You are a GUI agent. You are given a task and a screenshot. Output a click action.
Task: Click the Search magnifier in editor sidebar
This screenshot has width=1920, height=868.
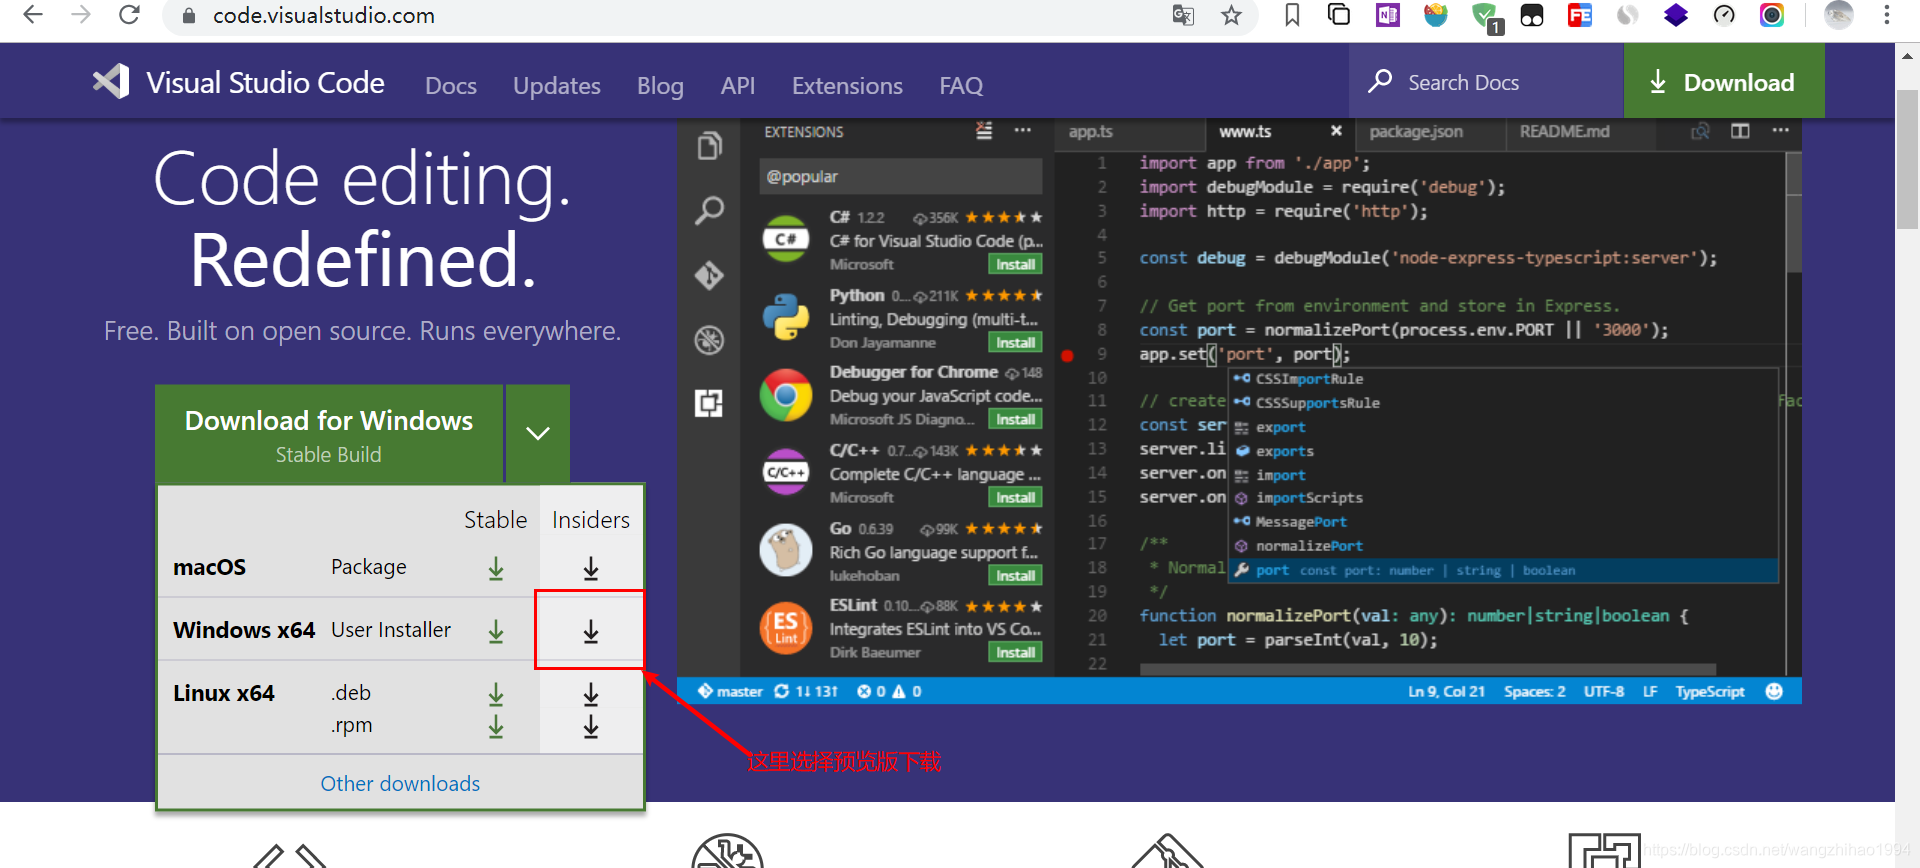[710, 210]
